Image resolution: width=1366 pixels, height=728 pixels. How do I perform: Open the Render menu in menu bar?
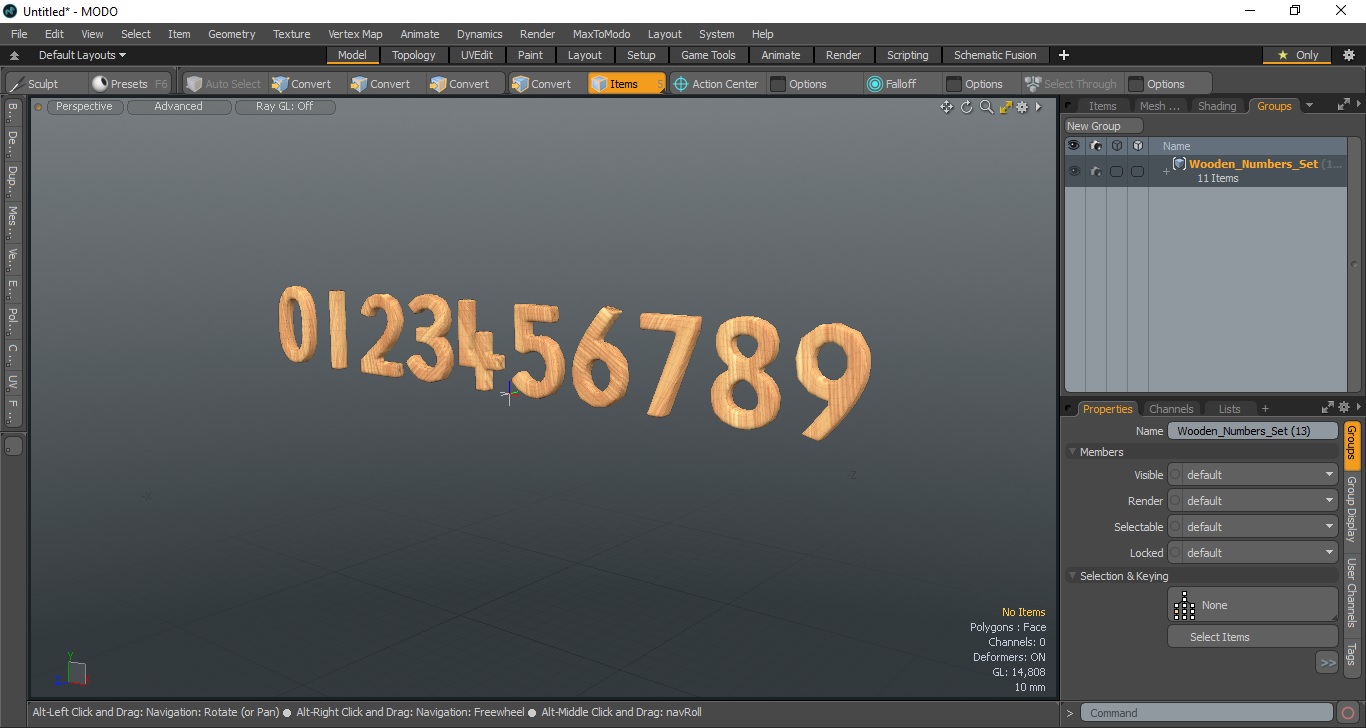pos(537,34)
